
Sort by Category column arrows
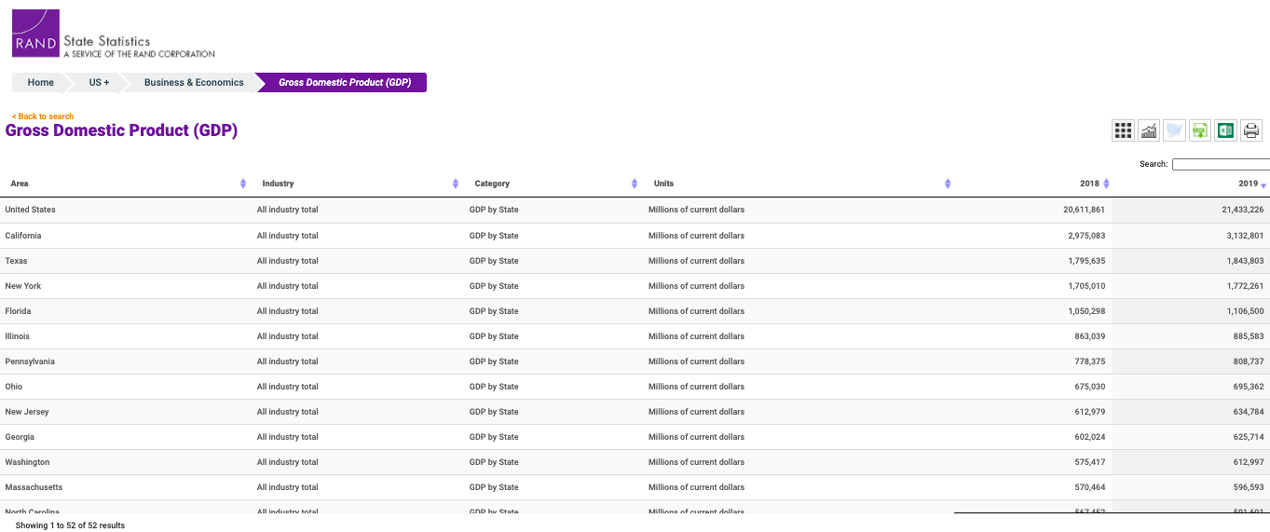(x=635, y=184)
